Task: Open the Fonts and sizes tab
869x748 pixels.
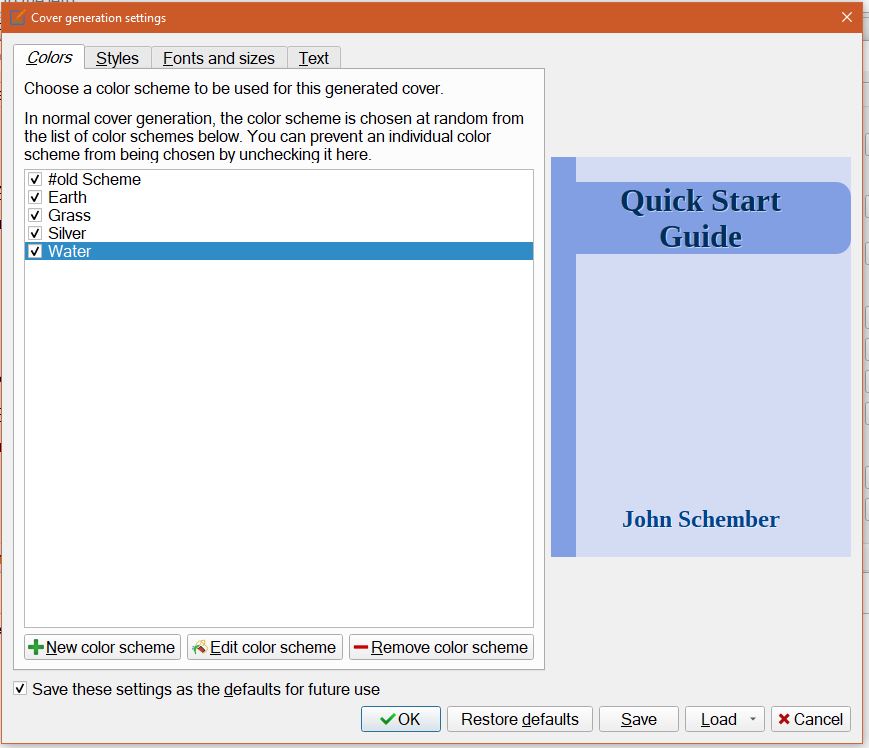Action: pos(218,58)
